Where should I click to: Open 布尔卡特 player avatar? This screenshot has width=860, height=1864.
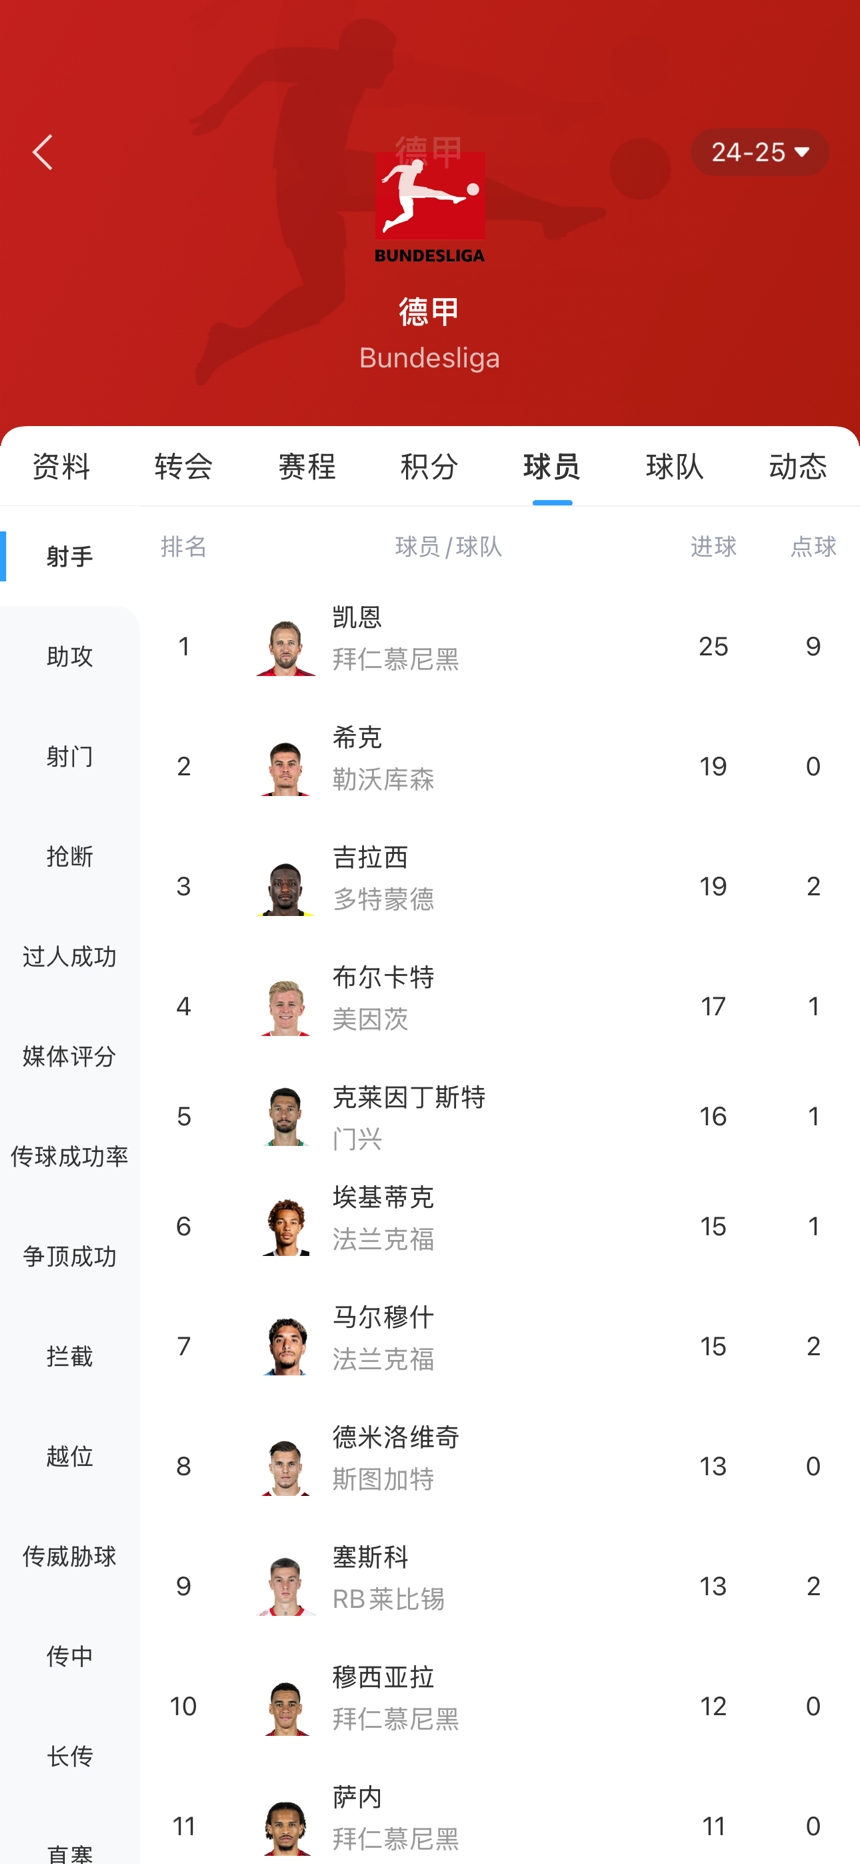click(286, 1007)
